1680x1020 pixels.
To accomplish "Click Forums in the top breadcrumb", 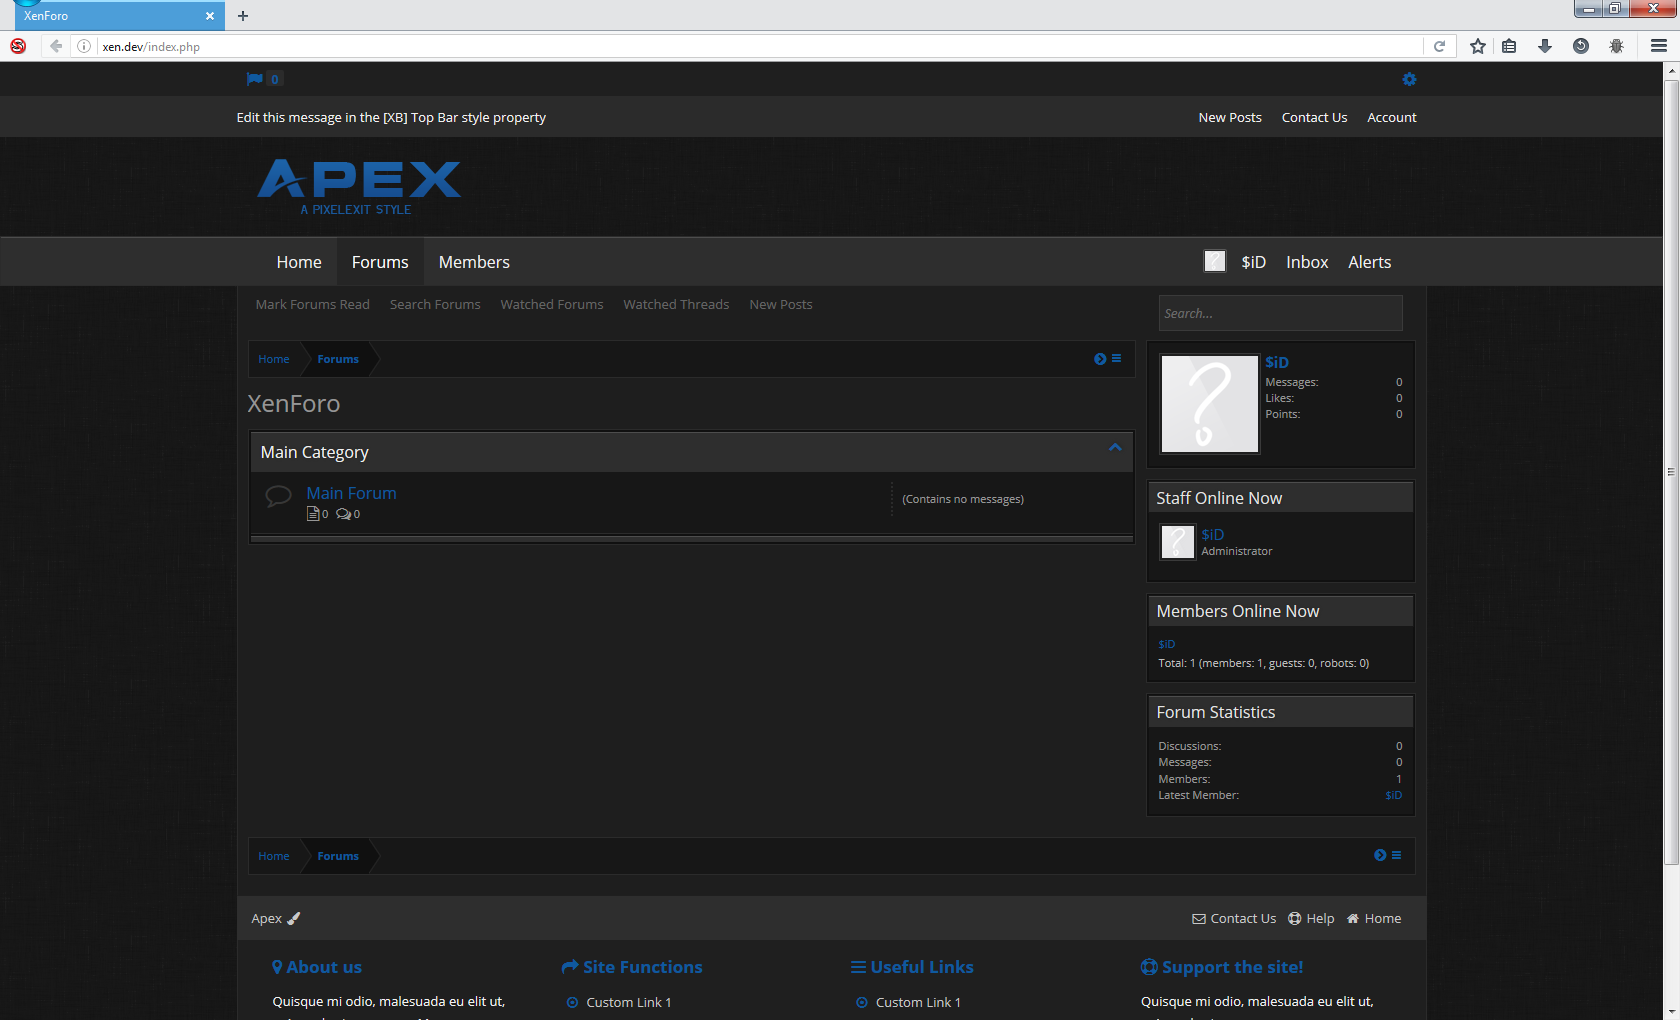I will click(338, 359).
